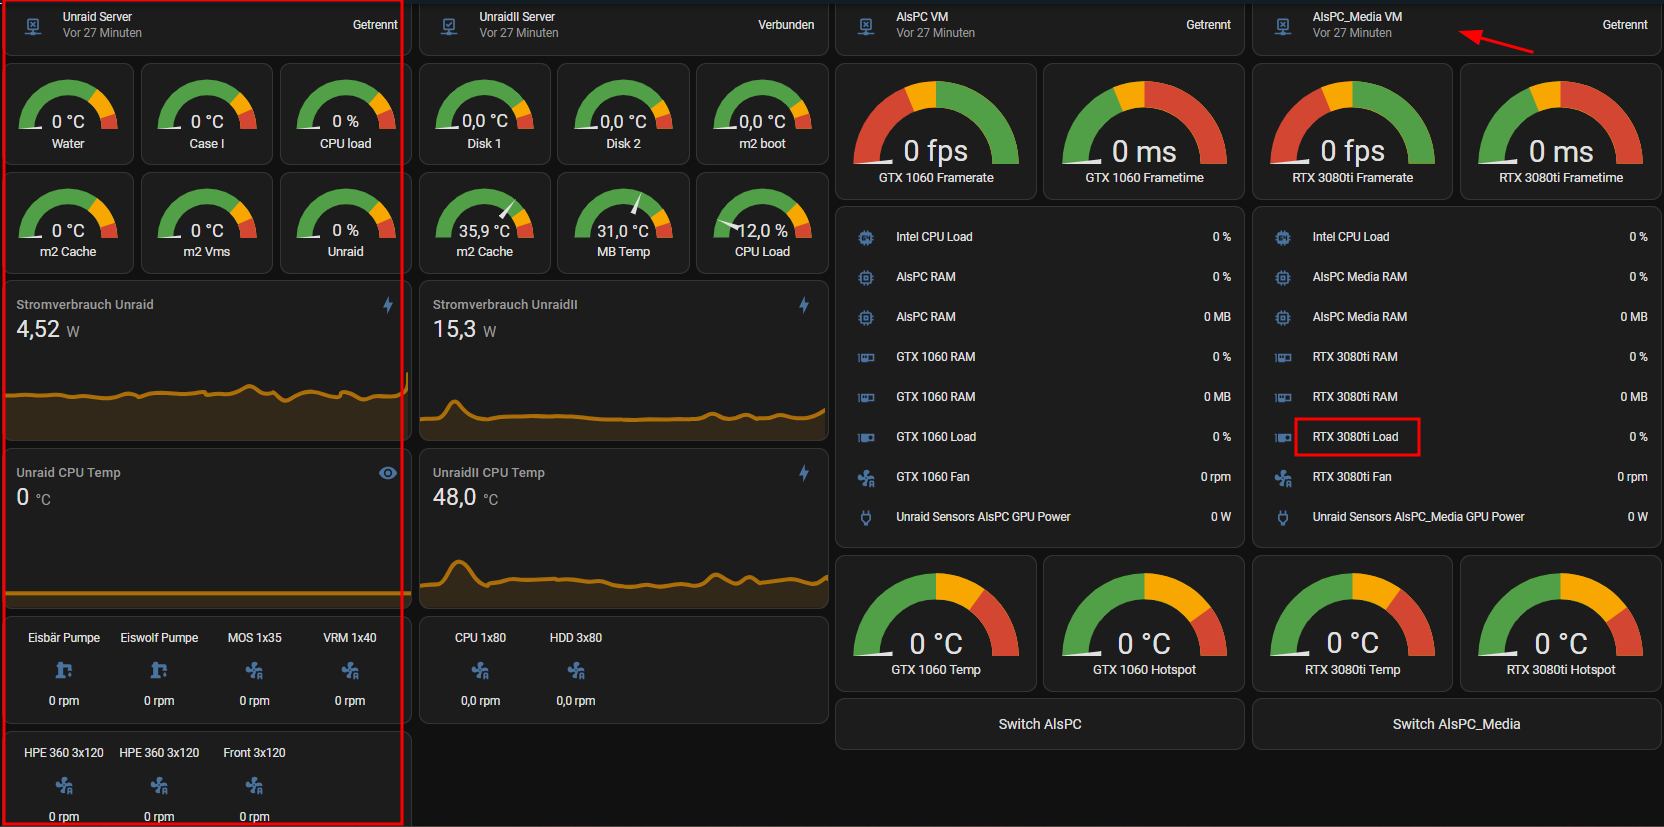Click memory icon beside AlsPC Media RAM percent
Screen dimensions: 1664x827
[1283, 277]
